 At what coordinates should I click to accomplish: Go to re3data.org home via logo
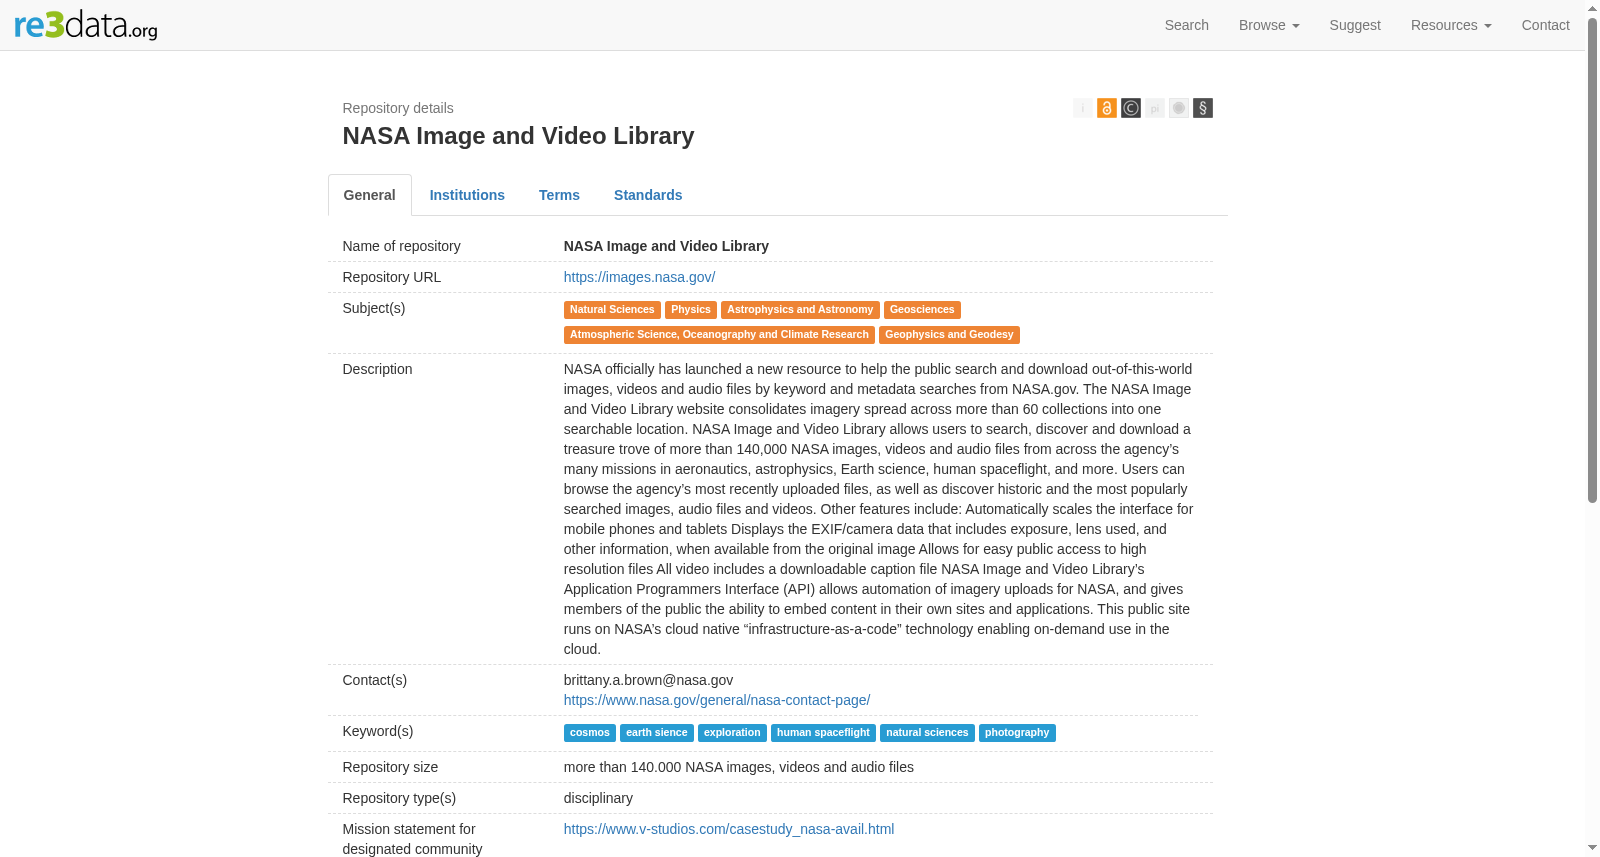tap(86, 25)
